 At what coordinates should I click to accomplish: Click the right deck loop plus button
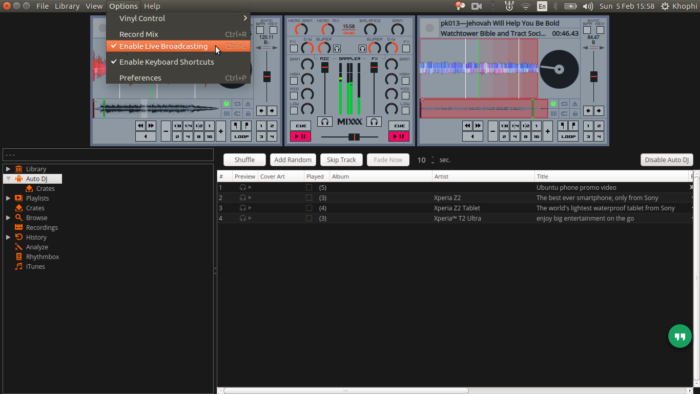[547, 131]
